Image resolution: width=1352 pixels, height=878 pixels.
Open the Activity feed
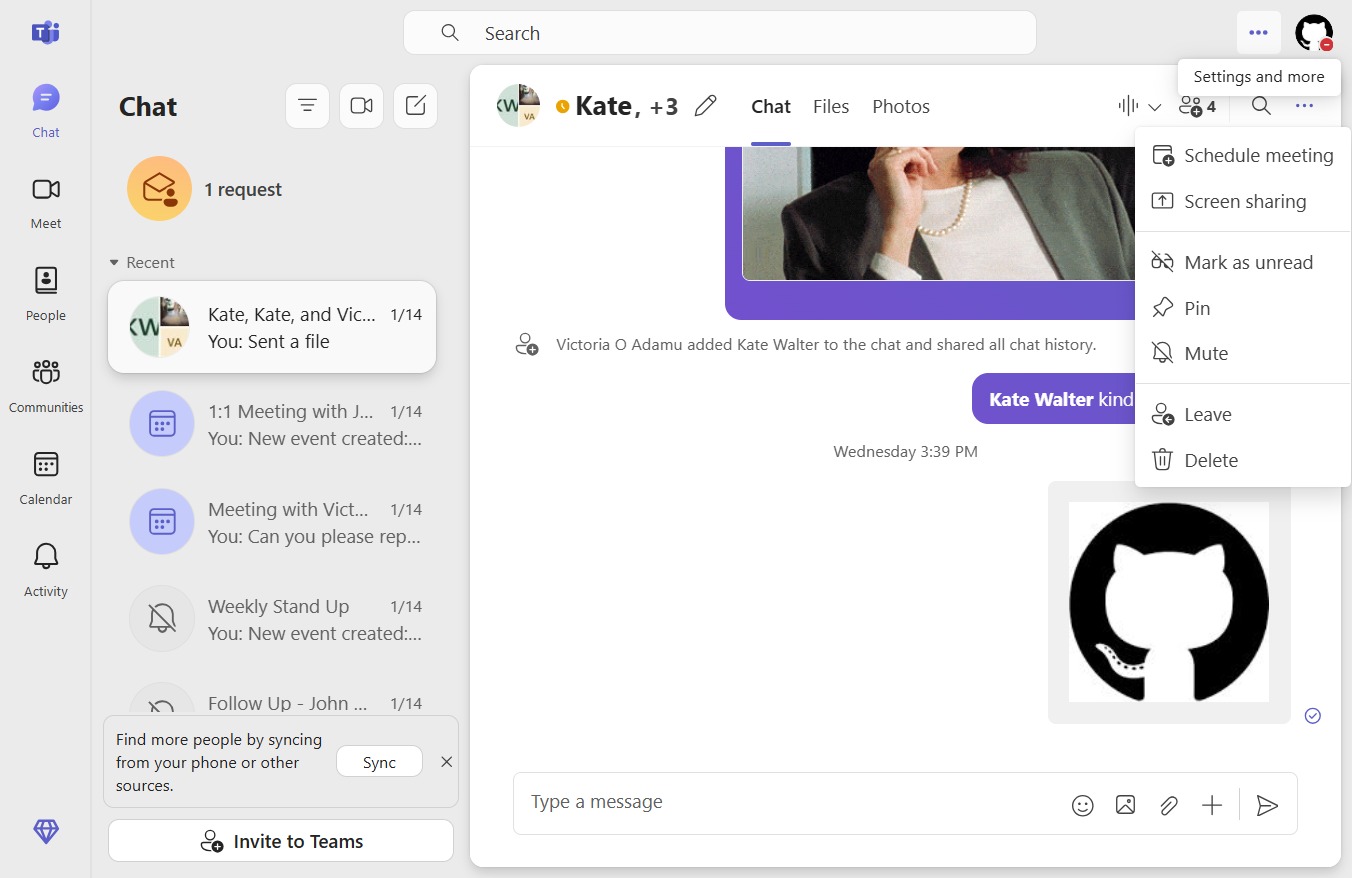(46, 570)
